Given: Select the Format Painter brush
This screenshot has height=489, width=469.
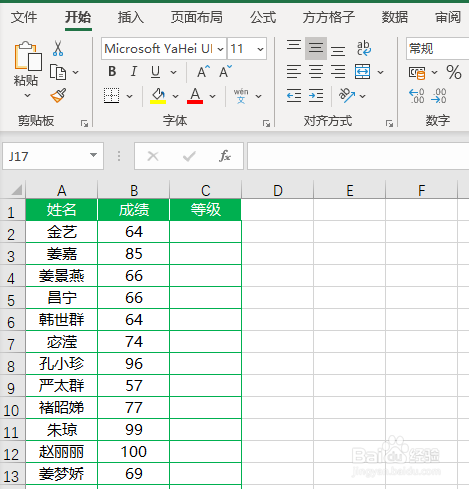Looking at the screenshot, I should pos(58,96).
